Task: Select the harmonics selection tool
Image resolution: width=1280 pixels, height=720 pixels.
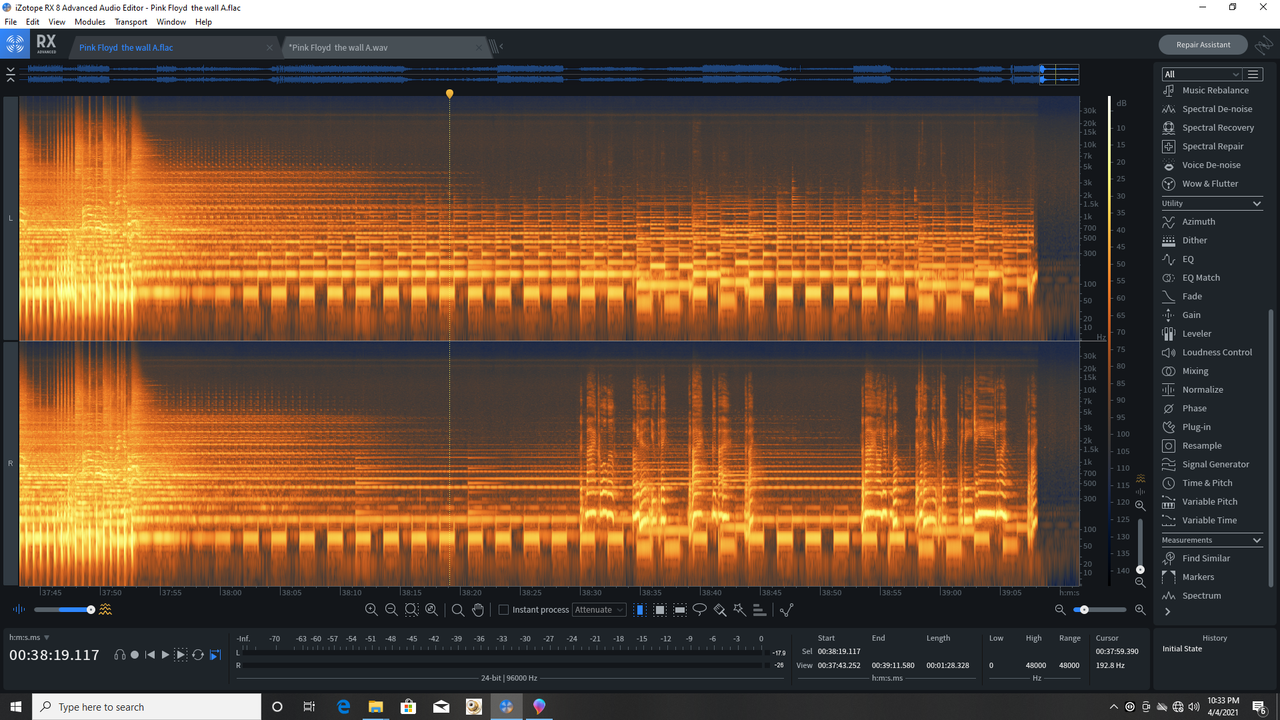Action: point(759,610)
